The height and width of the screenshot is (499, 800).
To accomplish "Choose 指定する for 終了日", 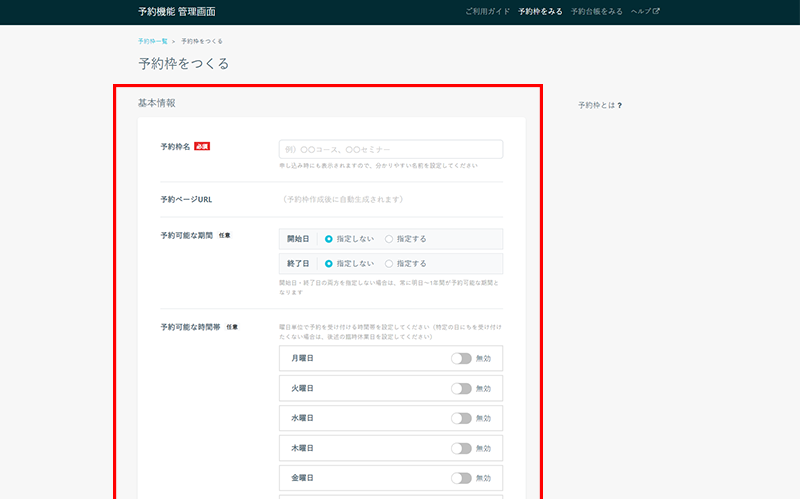I will click(x=389, y=264).
